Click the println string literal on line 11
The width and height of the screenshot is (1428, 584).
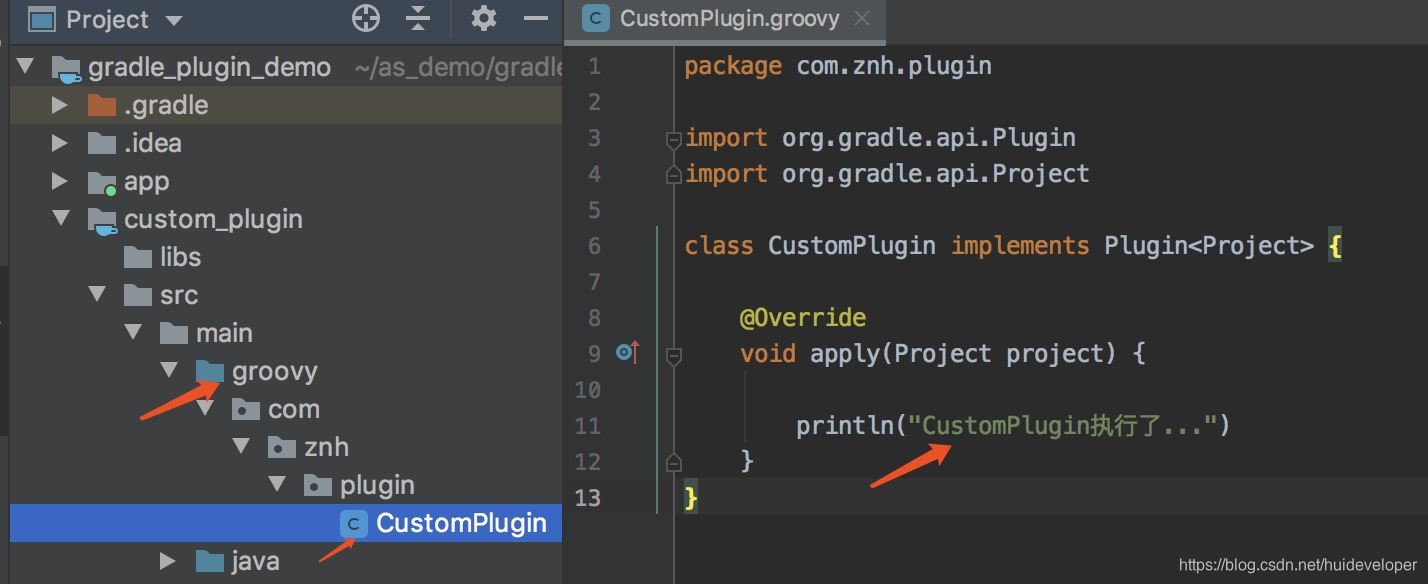point(1064,426)
